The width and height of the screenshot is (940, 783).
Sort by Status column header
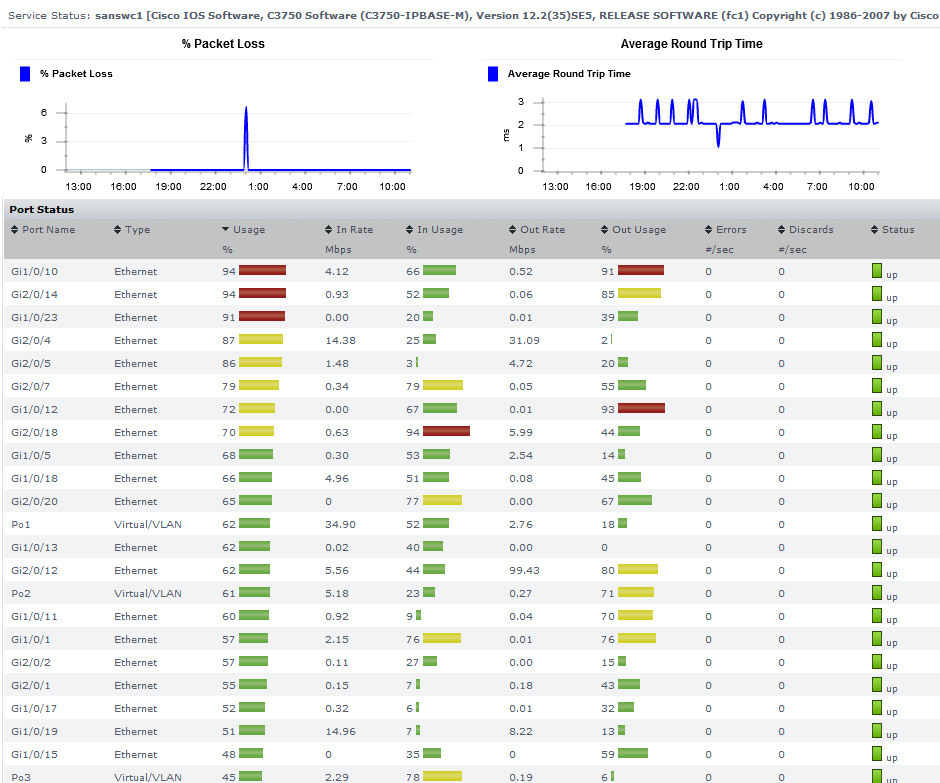coord(893,230)
